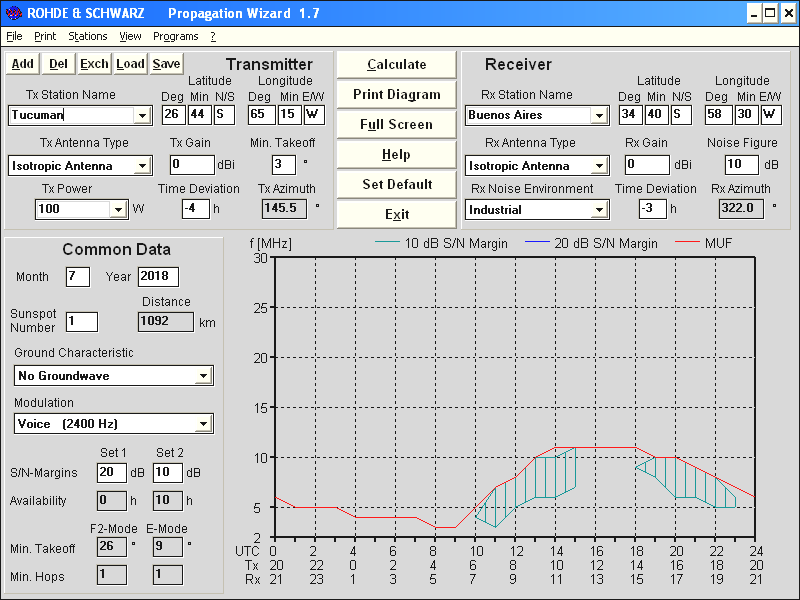This screenshot has height=600, width=800.
Task: Click the Help button
Action: coord(396,154)
